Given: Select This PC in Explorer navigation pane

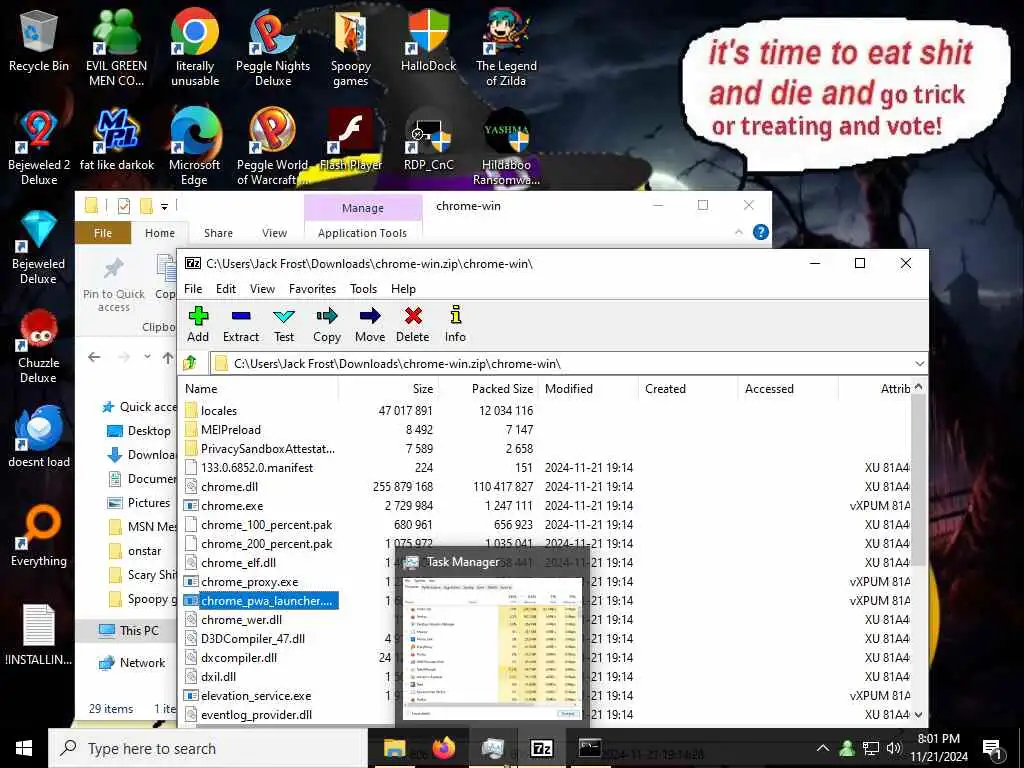Looking at the screenshot, I should [138, 630].
